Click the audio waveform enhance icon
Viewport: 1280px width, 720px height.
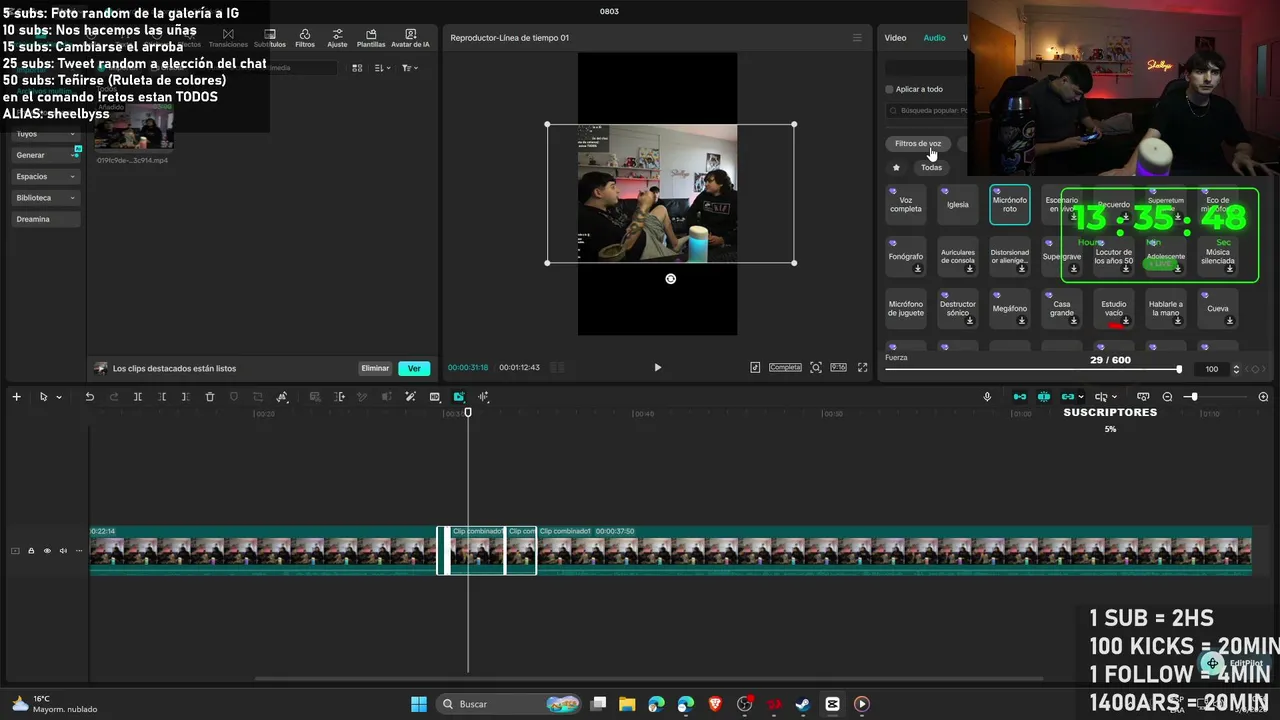(x=483, y=397)
